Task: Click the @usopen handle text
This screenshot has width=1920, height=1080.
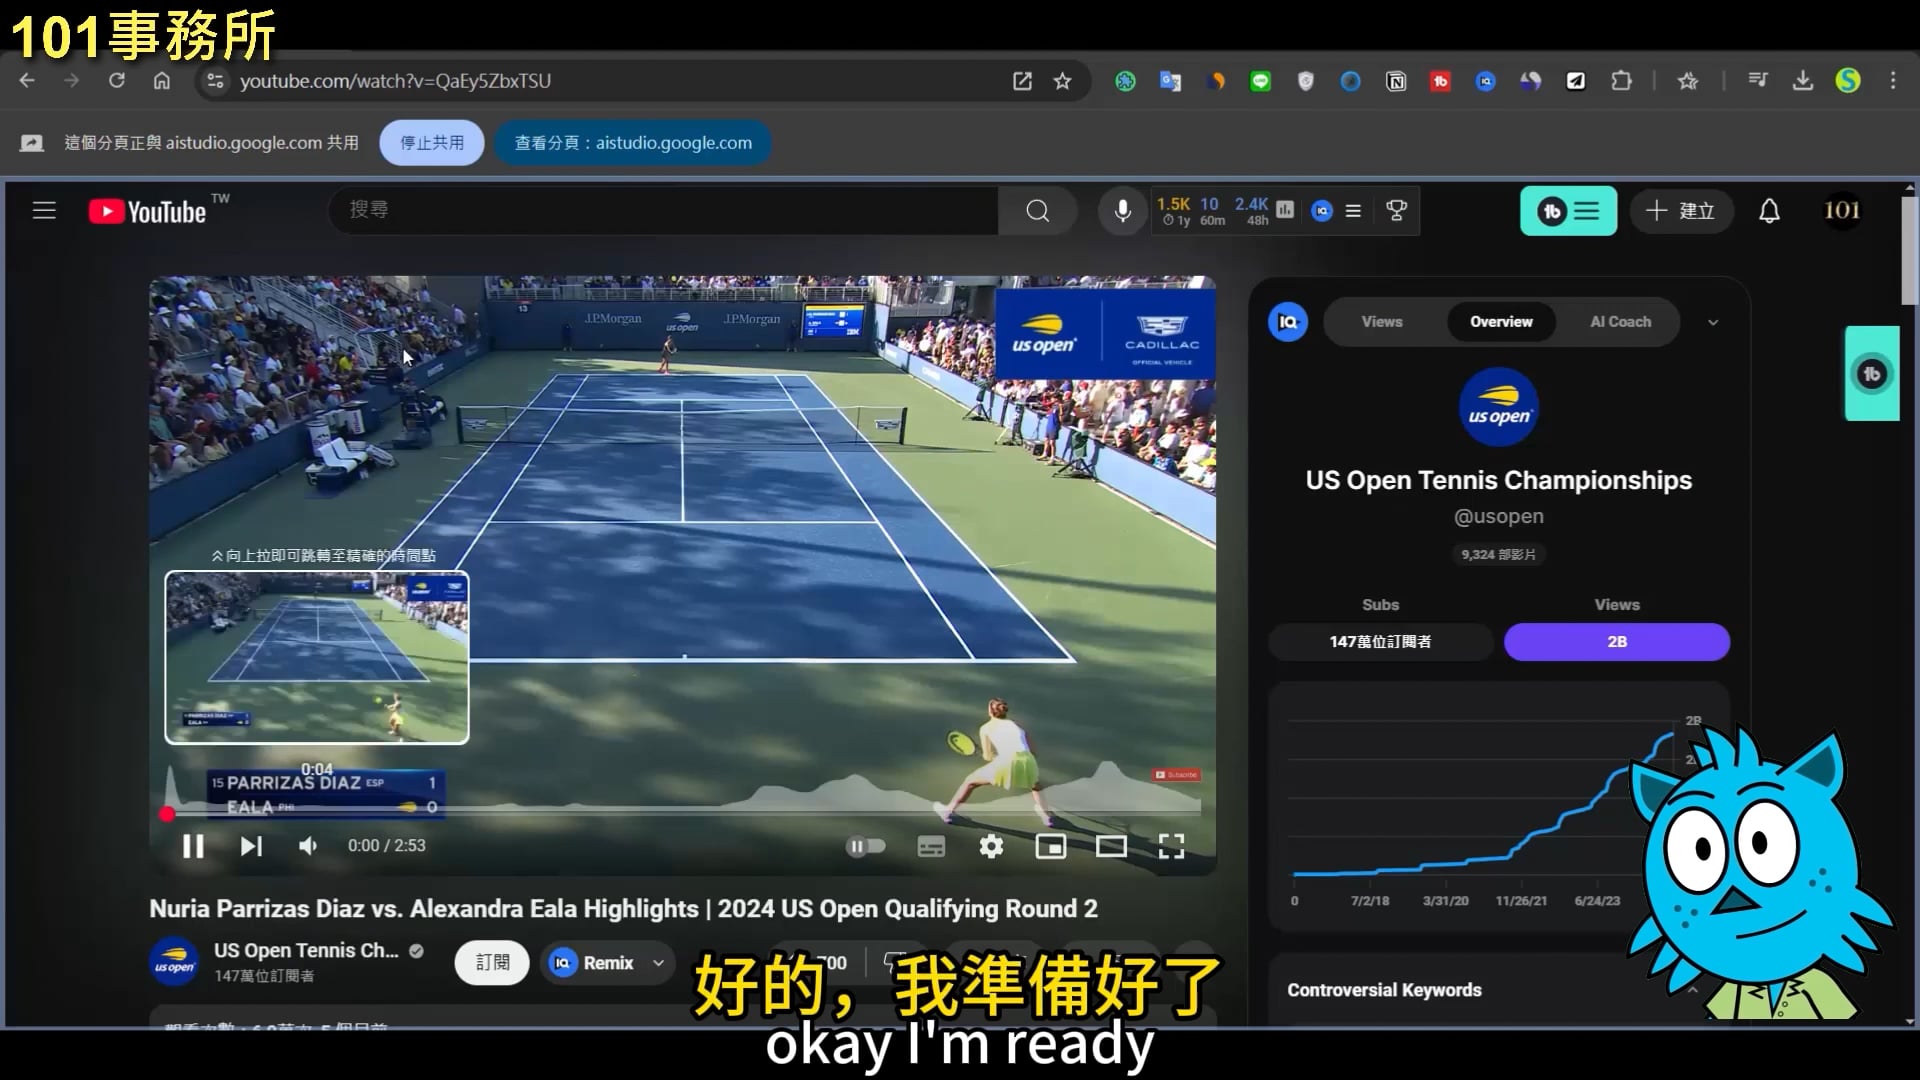Action: [1498, 517]
